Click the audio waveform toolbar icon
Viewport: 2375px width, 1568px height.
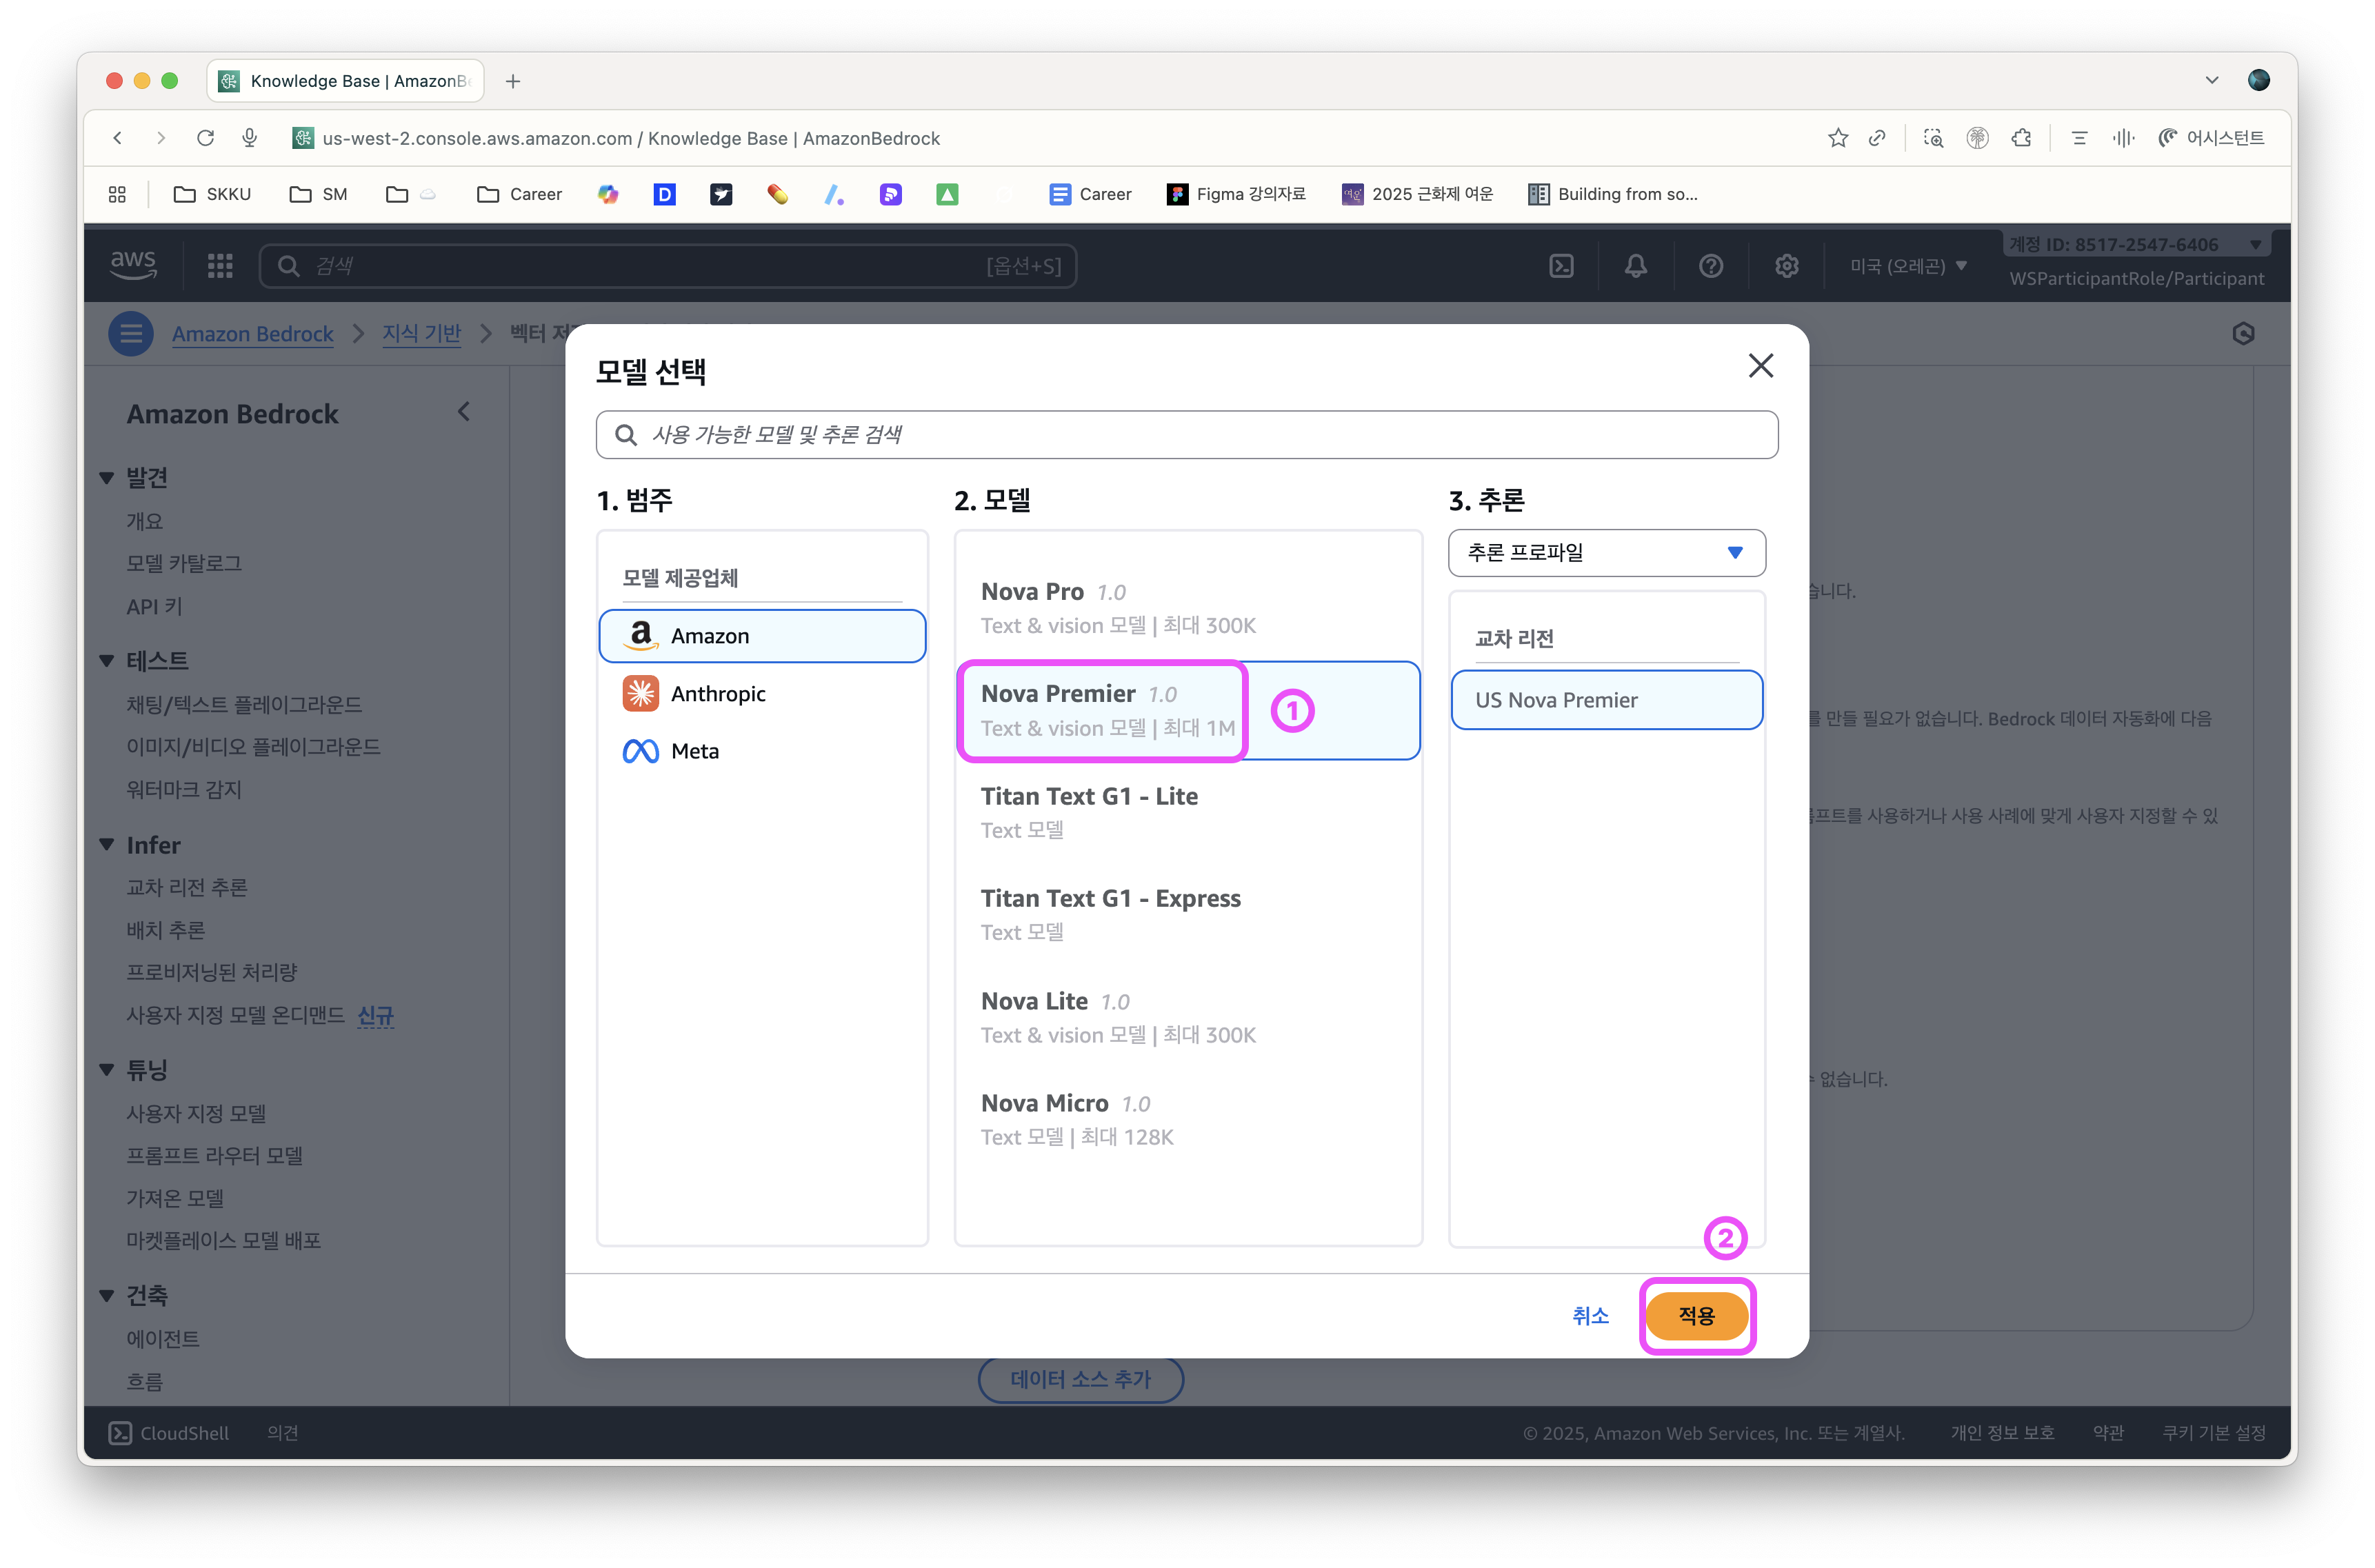tap(2124, 138)
